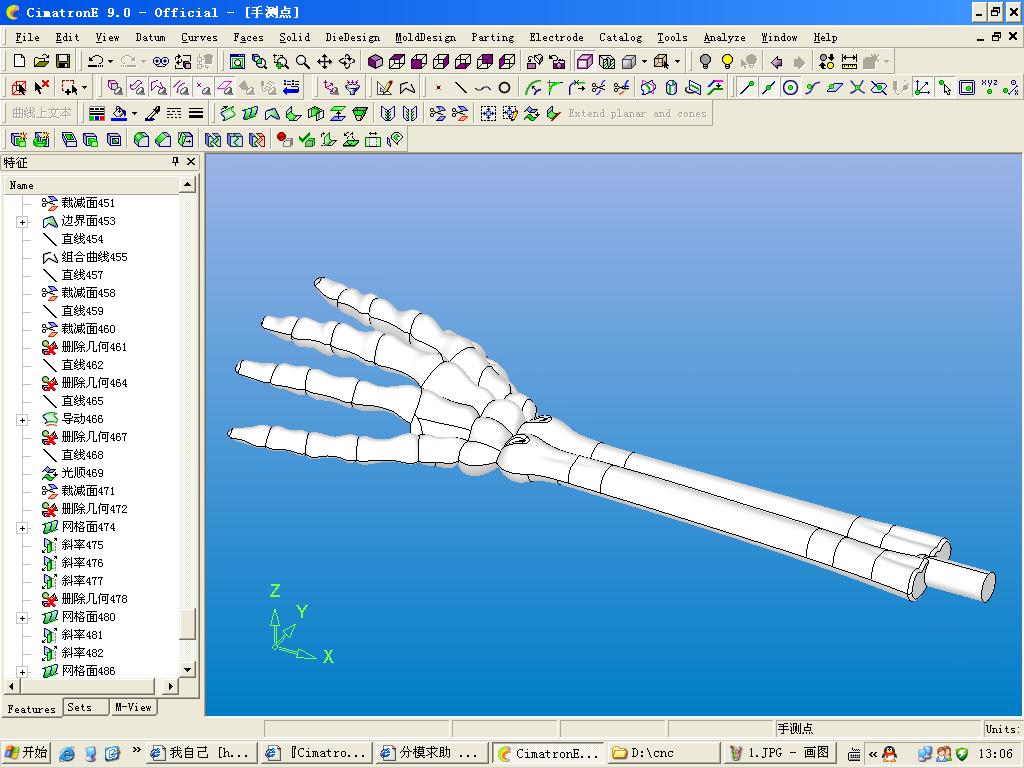
Task: Open the Undo history dropdown arrow
Action: 110,61
